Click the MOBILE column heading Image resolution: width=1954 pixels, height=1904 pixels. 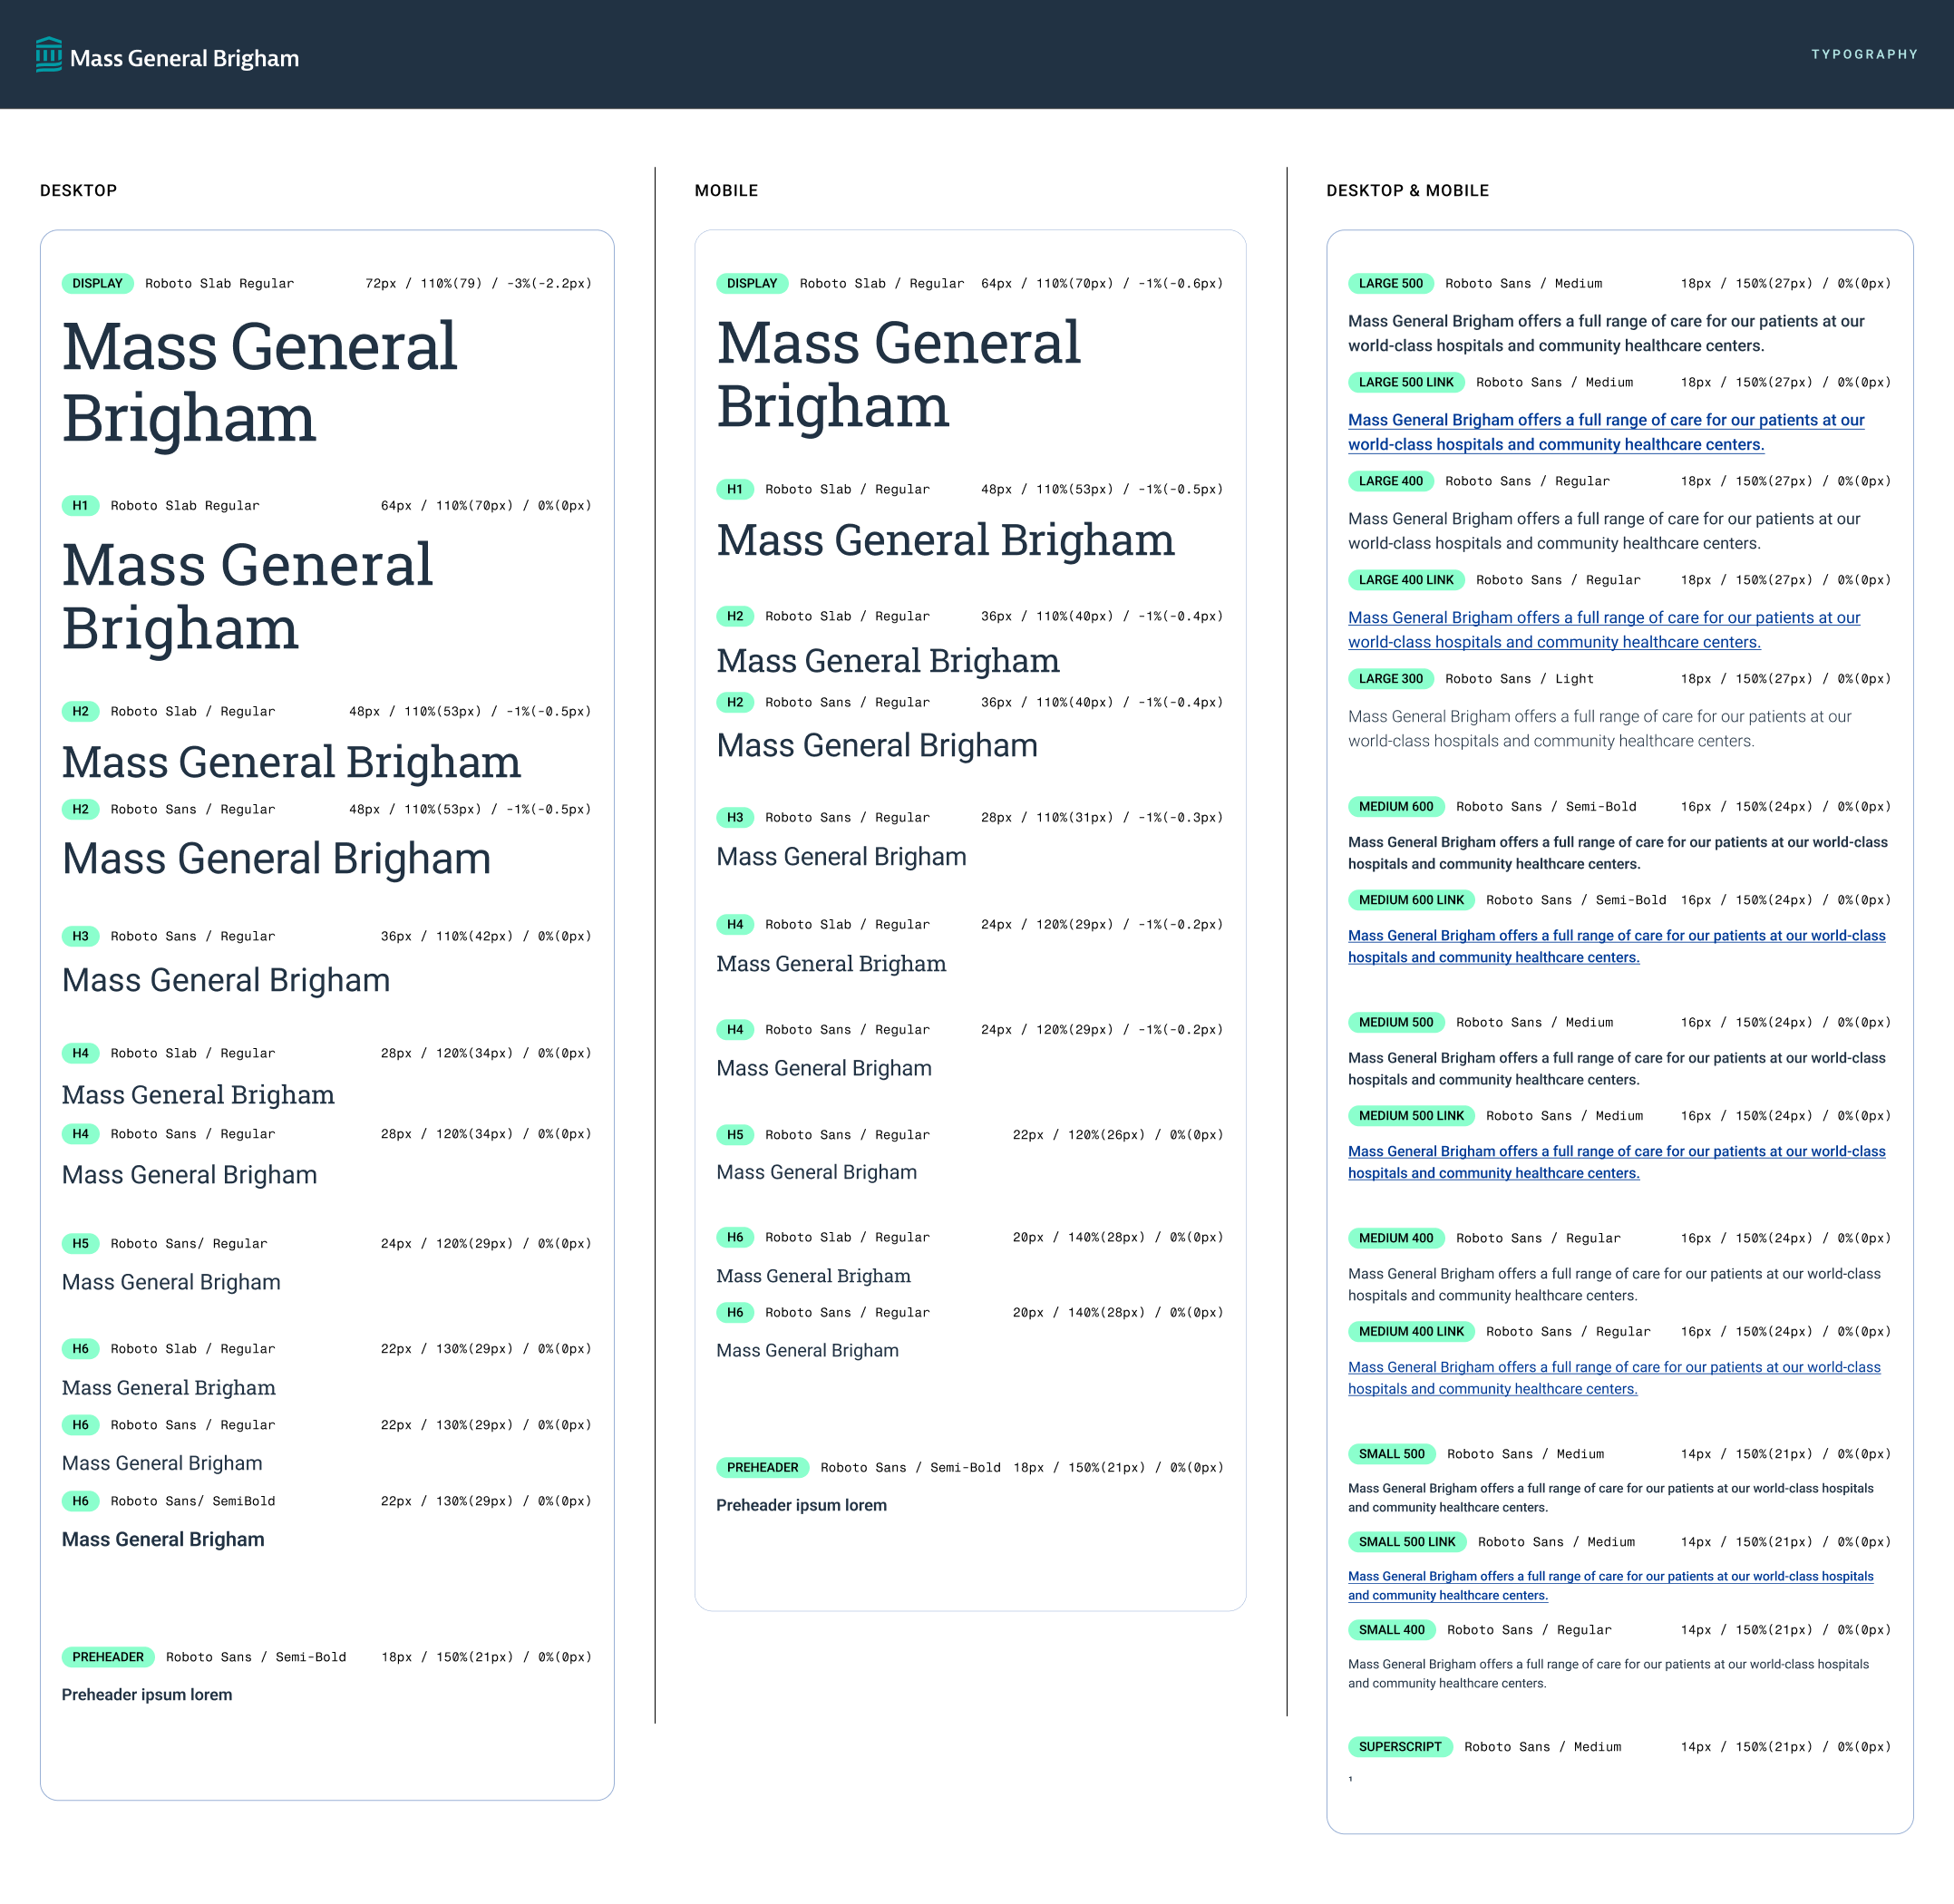coord(726,190)
